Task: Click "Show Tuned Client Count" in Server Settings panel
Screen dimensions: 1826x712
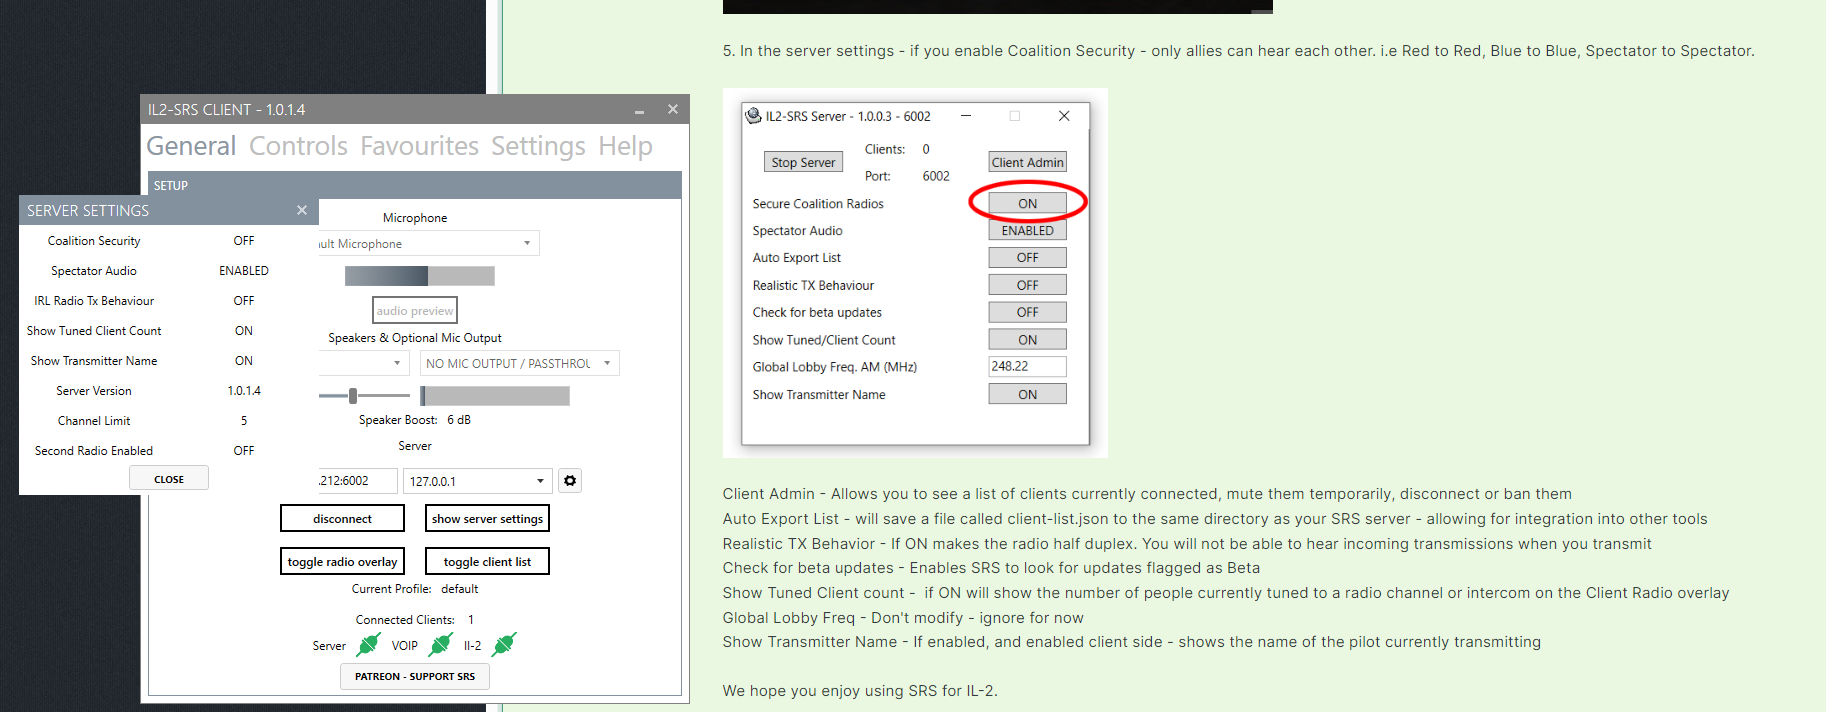Action: (94, 331)
